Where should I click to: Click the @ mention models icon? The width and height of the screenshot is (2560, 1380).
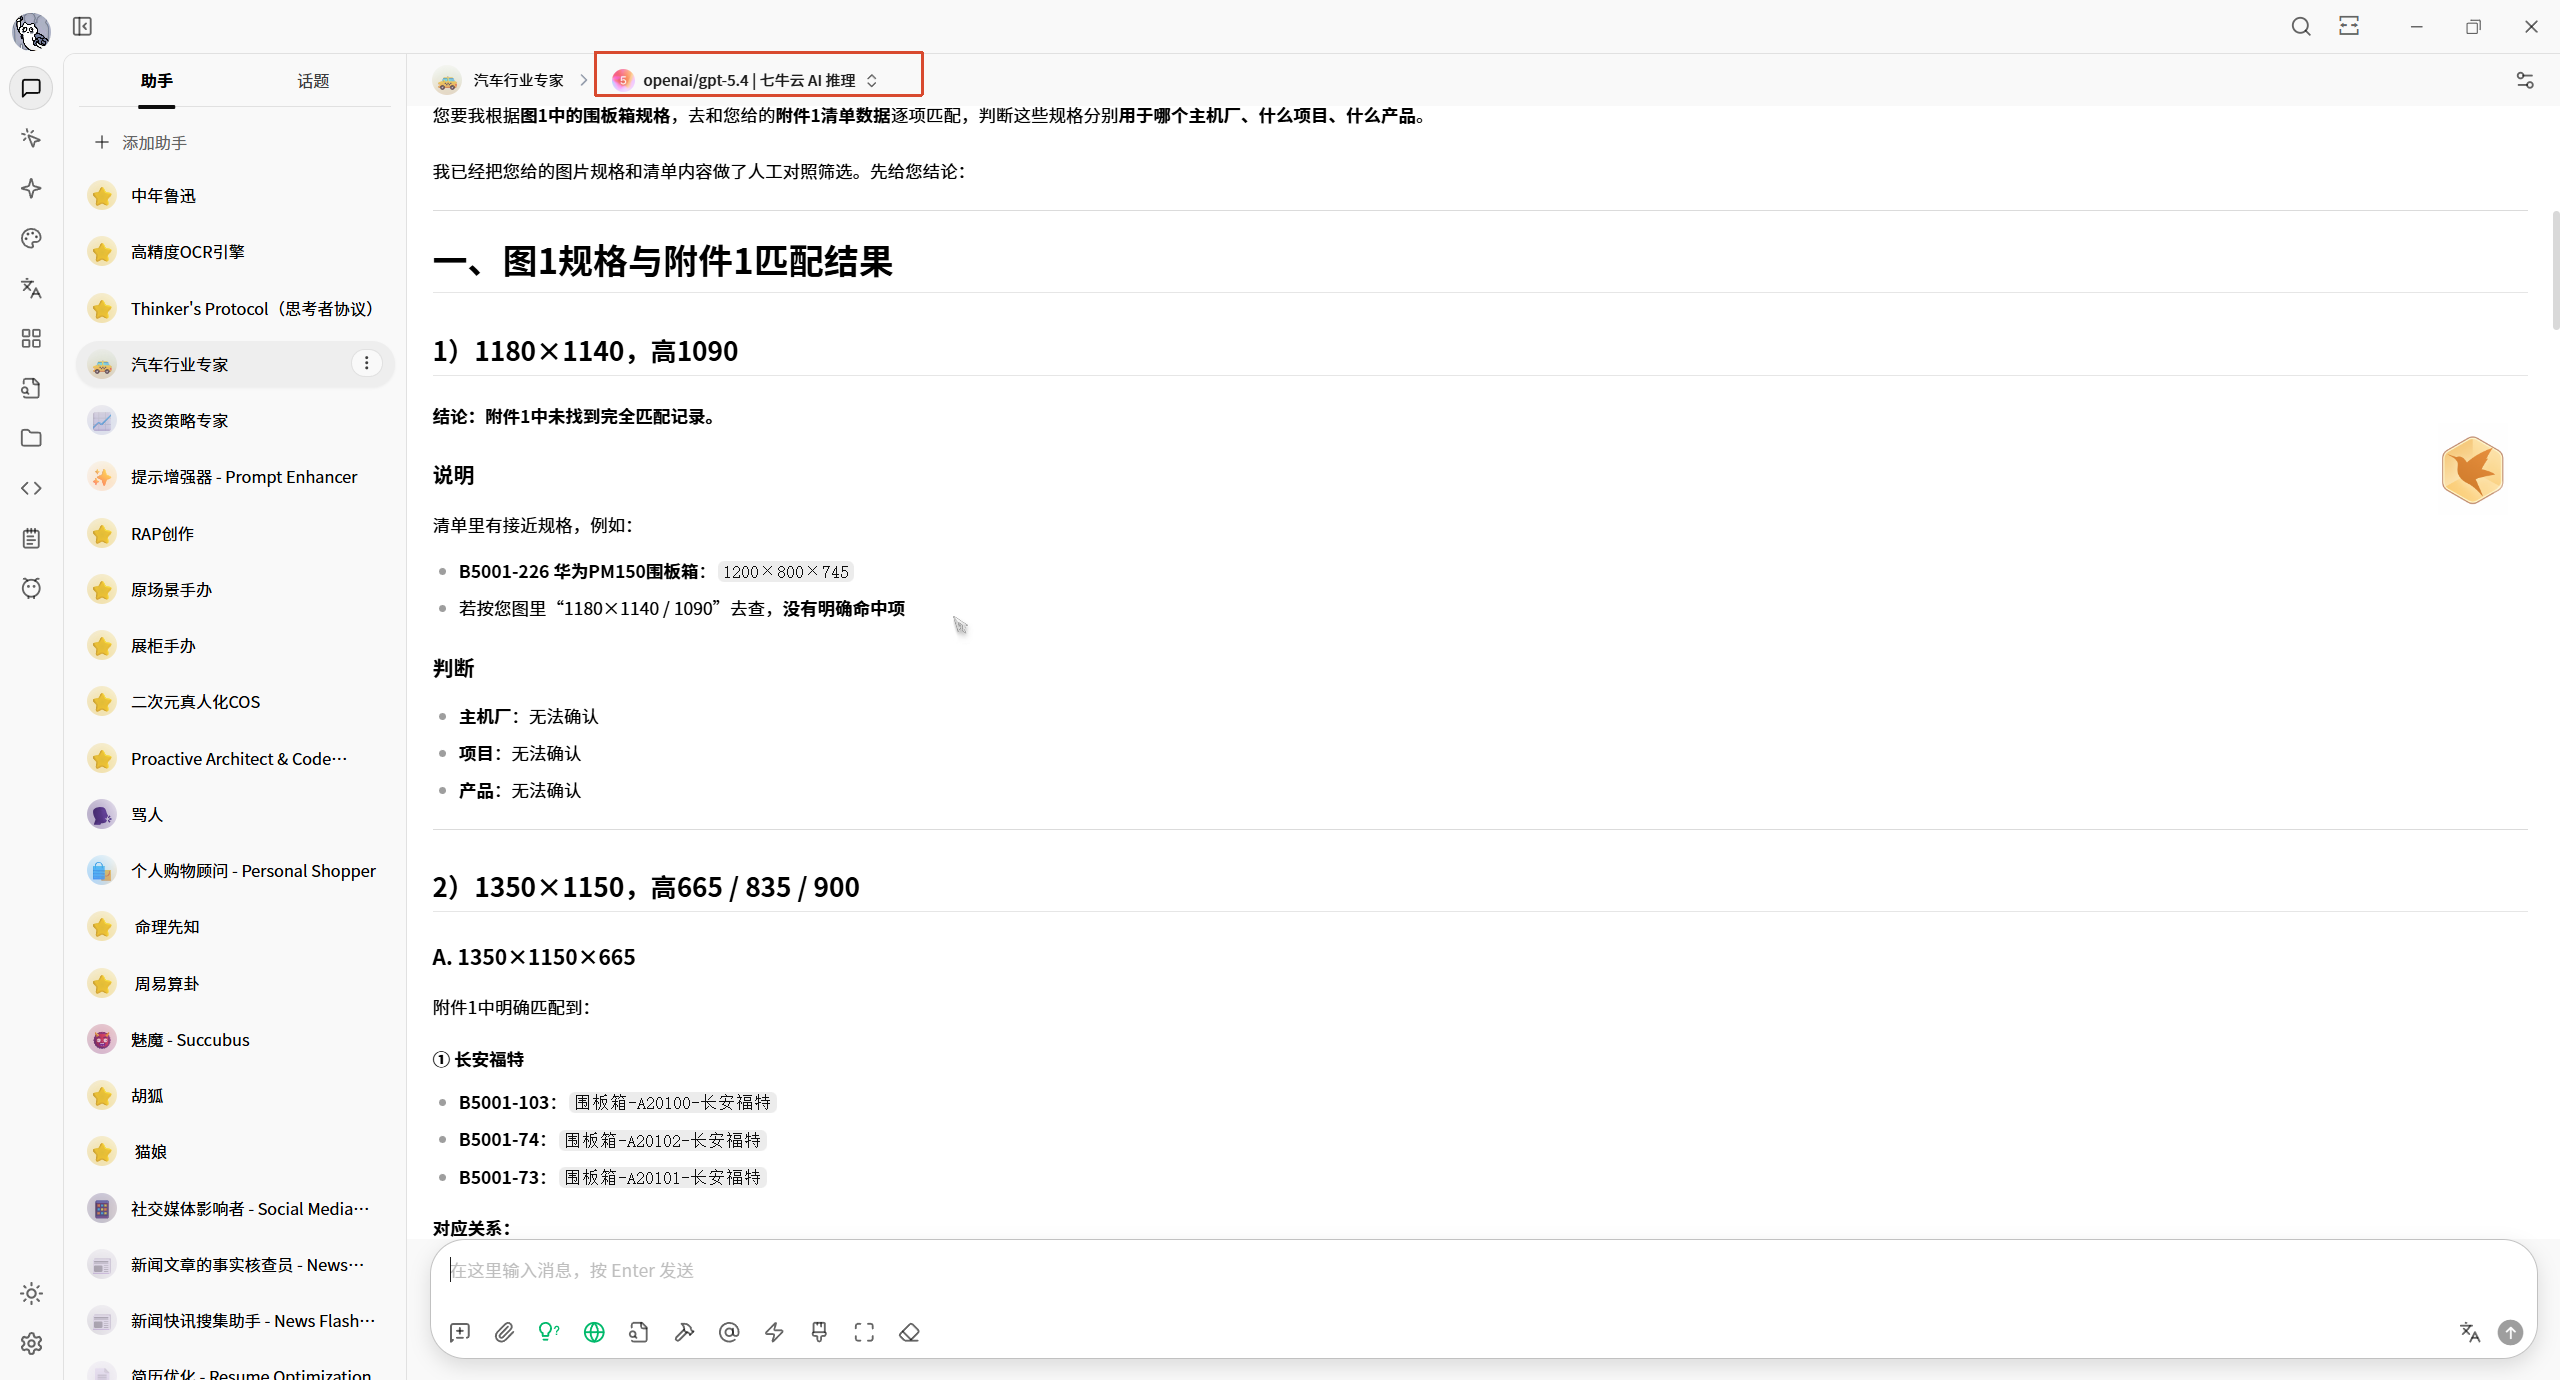(x=729, y=1332)
